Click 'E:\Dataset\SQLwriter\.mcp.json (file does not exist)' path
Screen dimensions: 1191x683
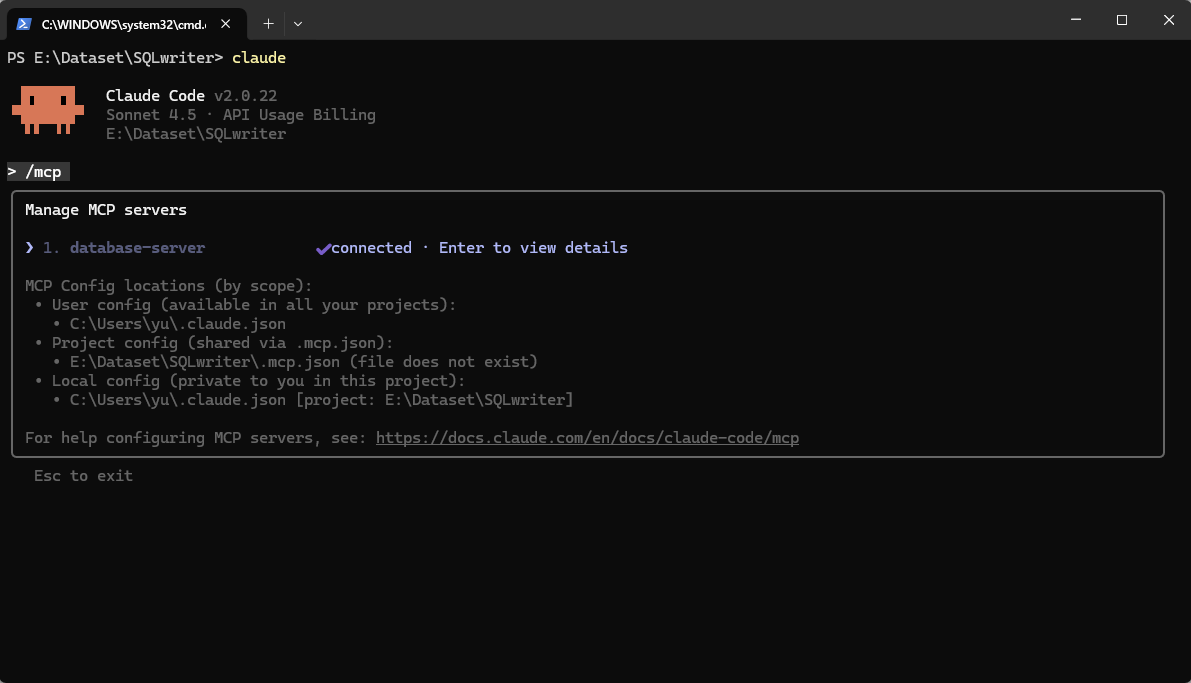coord(304,362)
